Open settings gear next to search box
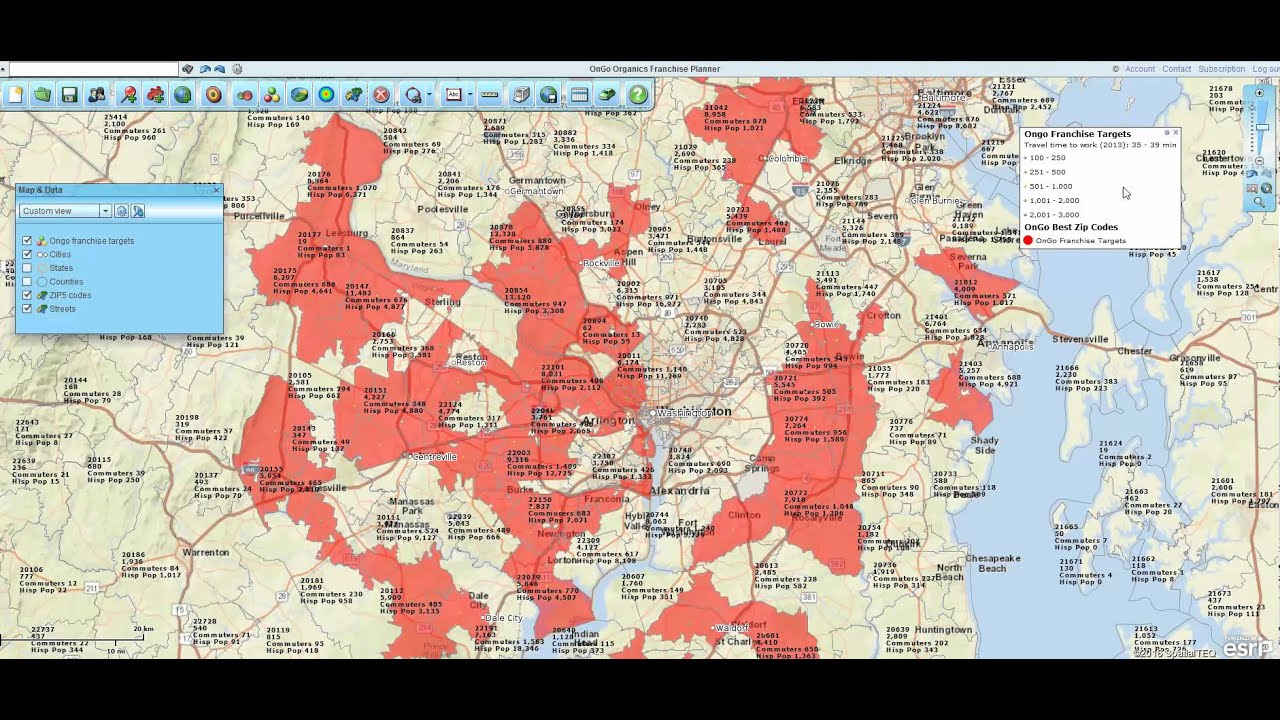1280x720 pixels. (237, 69)
